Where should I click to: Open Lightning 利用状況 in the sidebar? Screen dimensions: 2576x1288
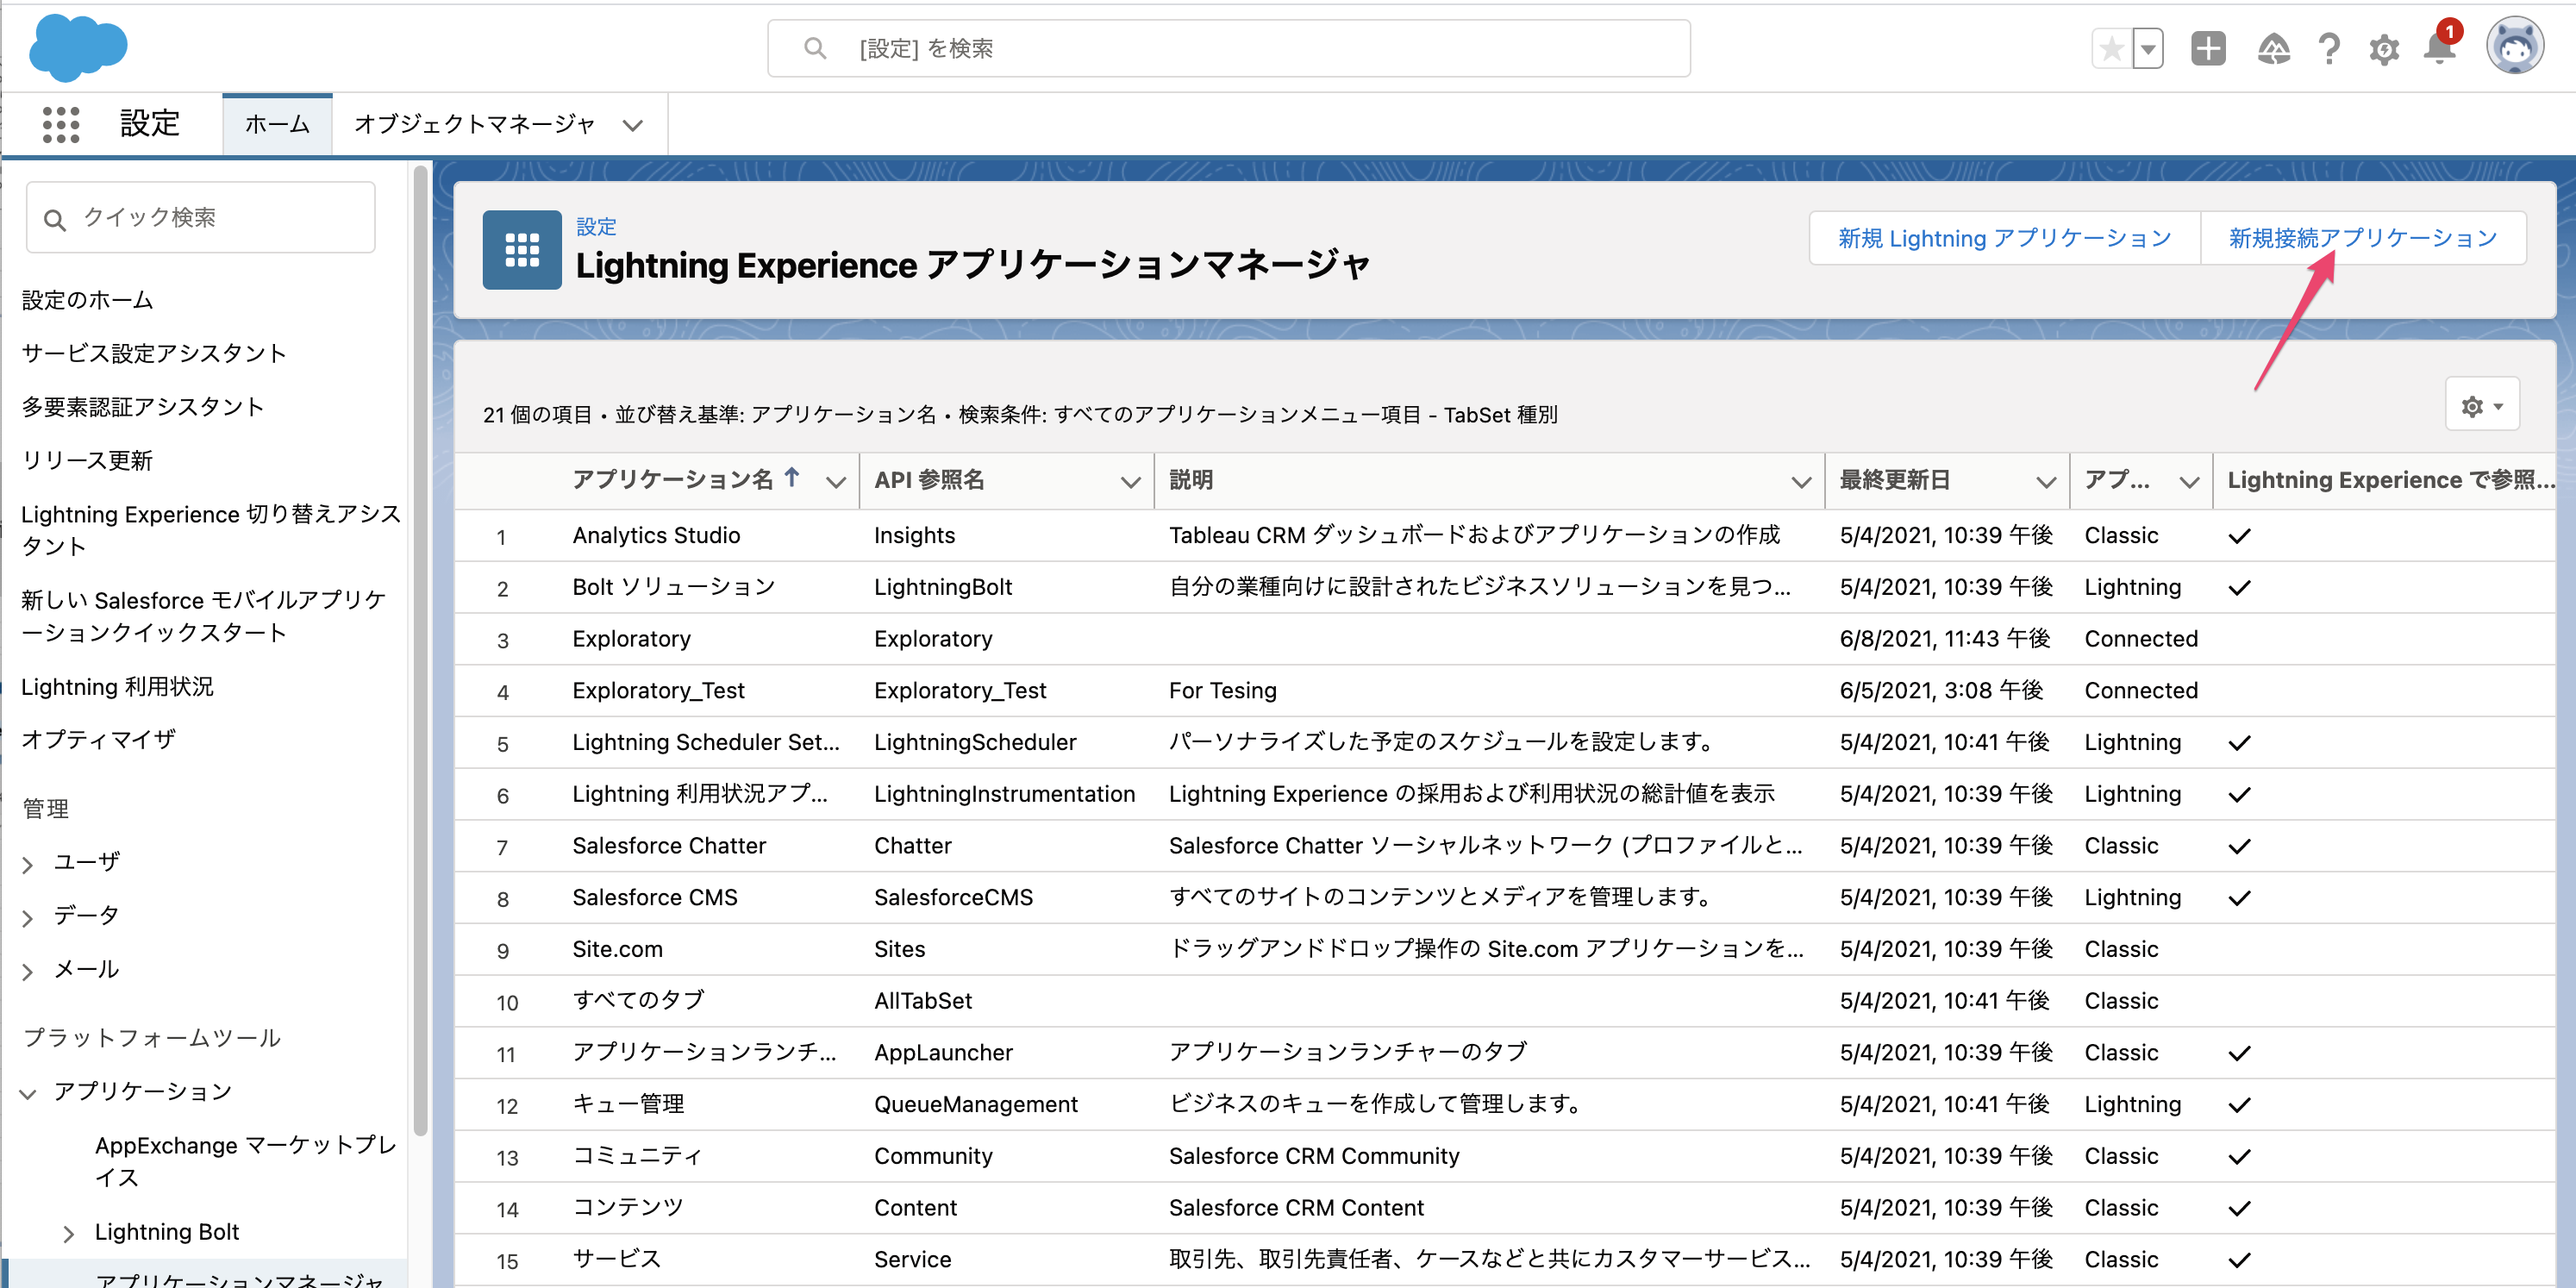[117, 687]
